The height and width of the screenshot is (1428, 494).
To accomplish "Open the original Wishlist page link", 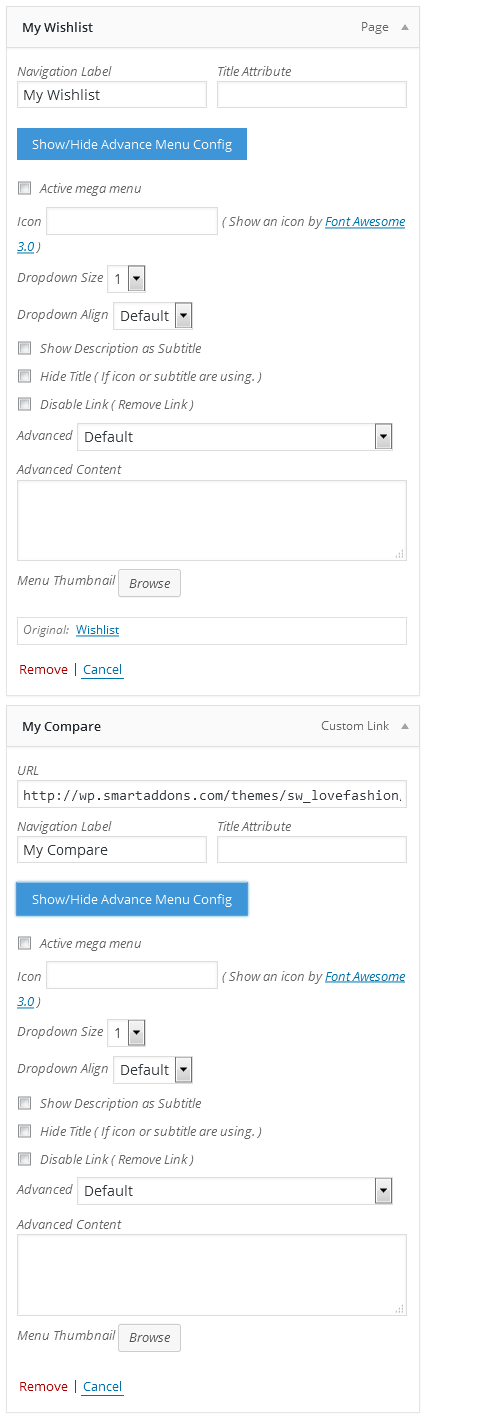I will coord(98,630).
